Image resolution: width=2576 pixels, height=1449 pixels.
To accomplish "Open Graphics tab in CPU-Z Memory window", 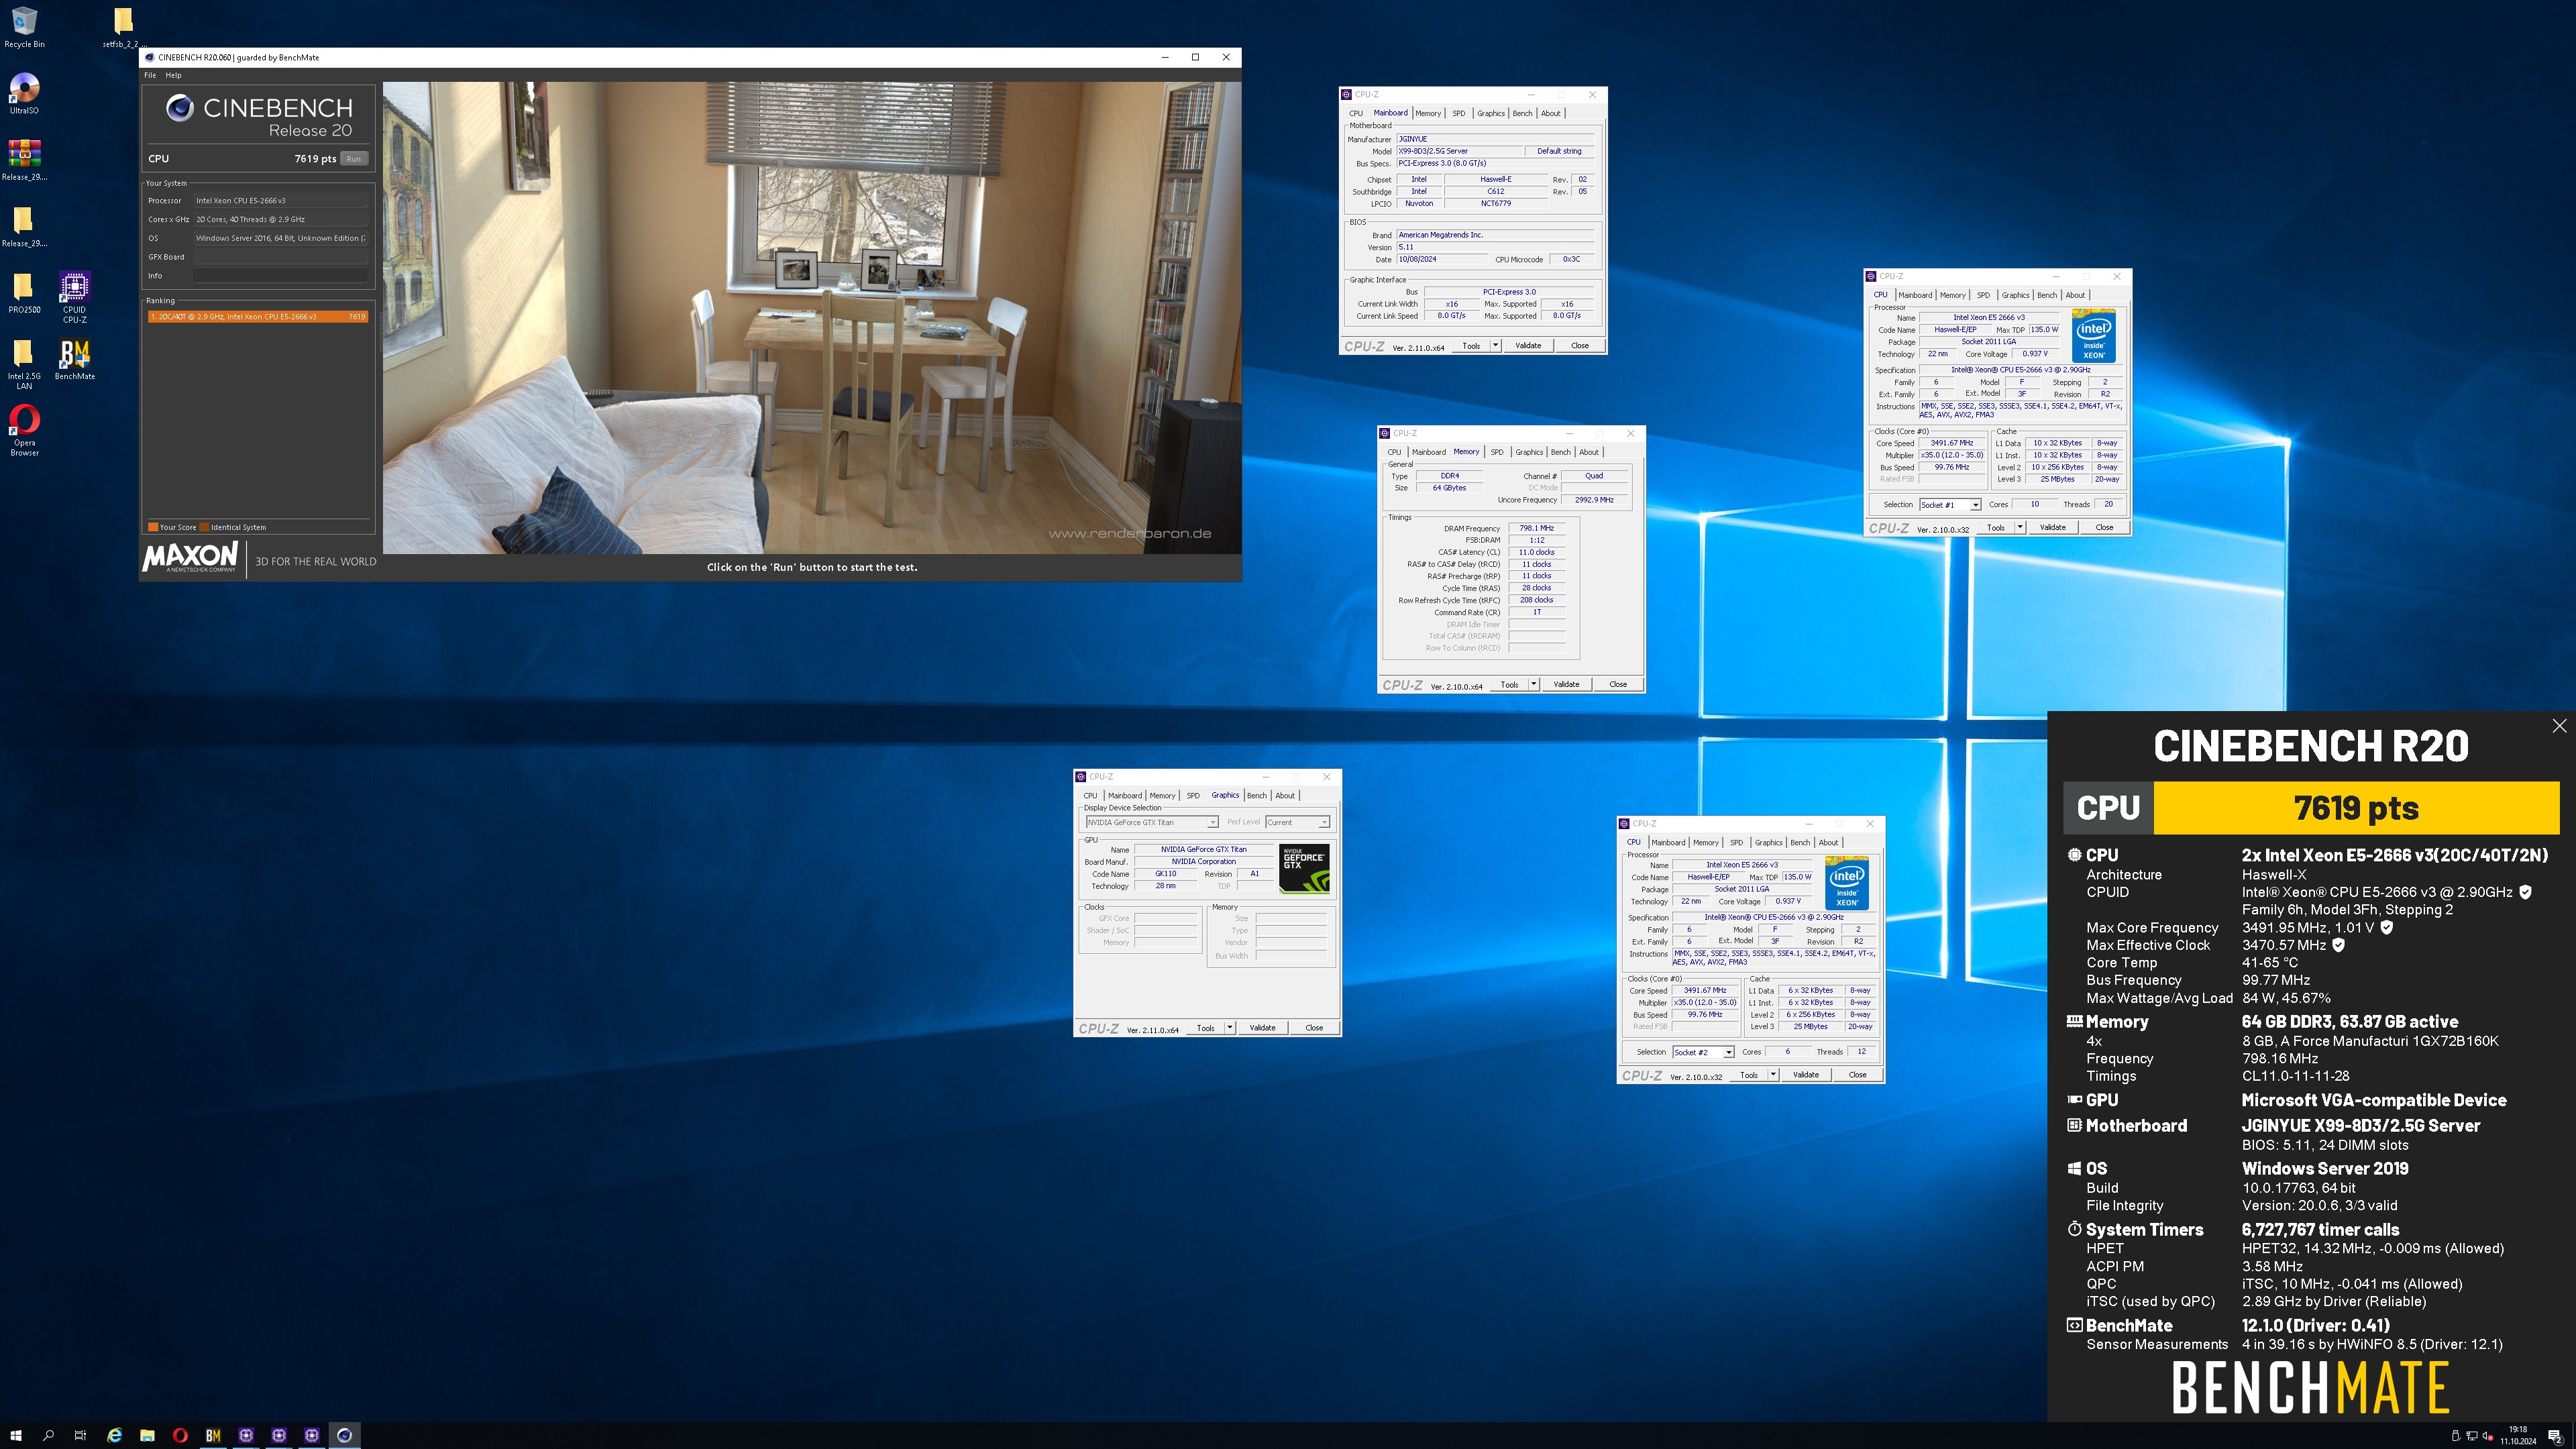I will [x=1528, y=452].
